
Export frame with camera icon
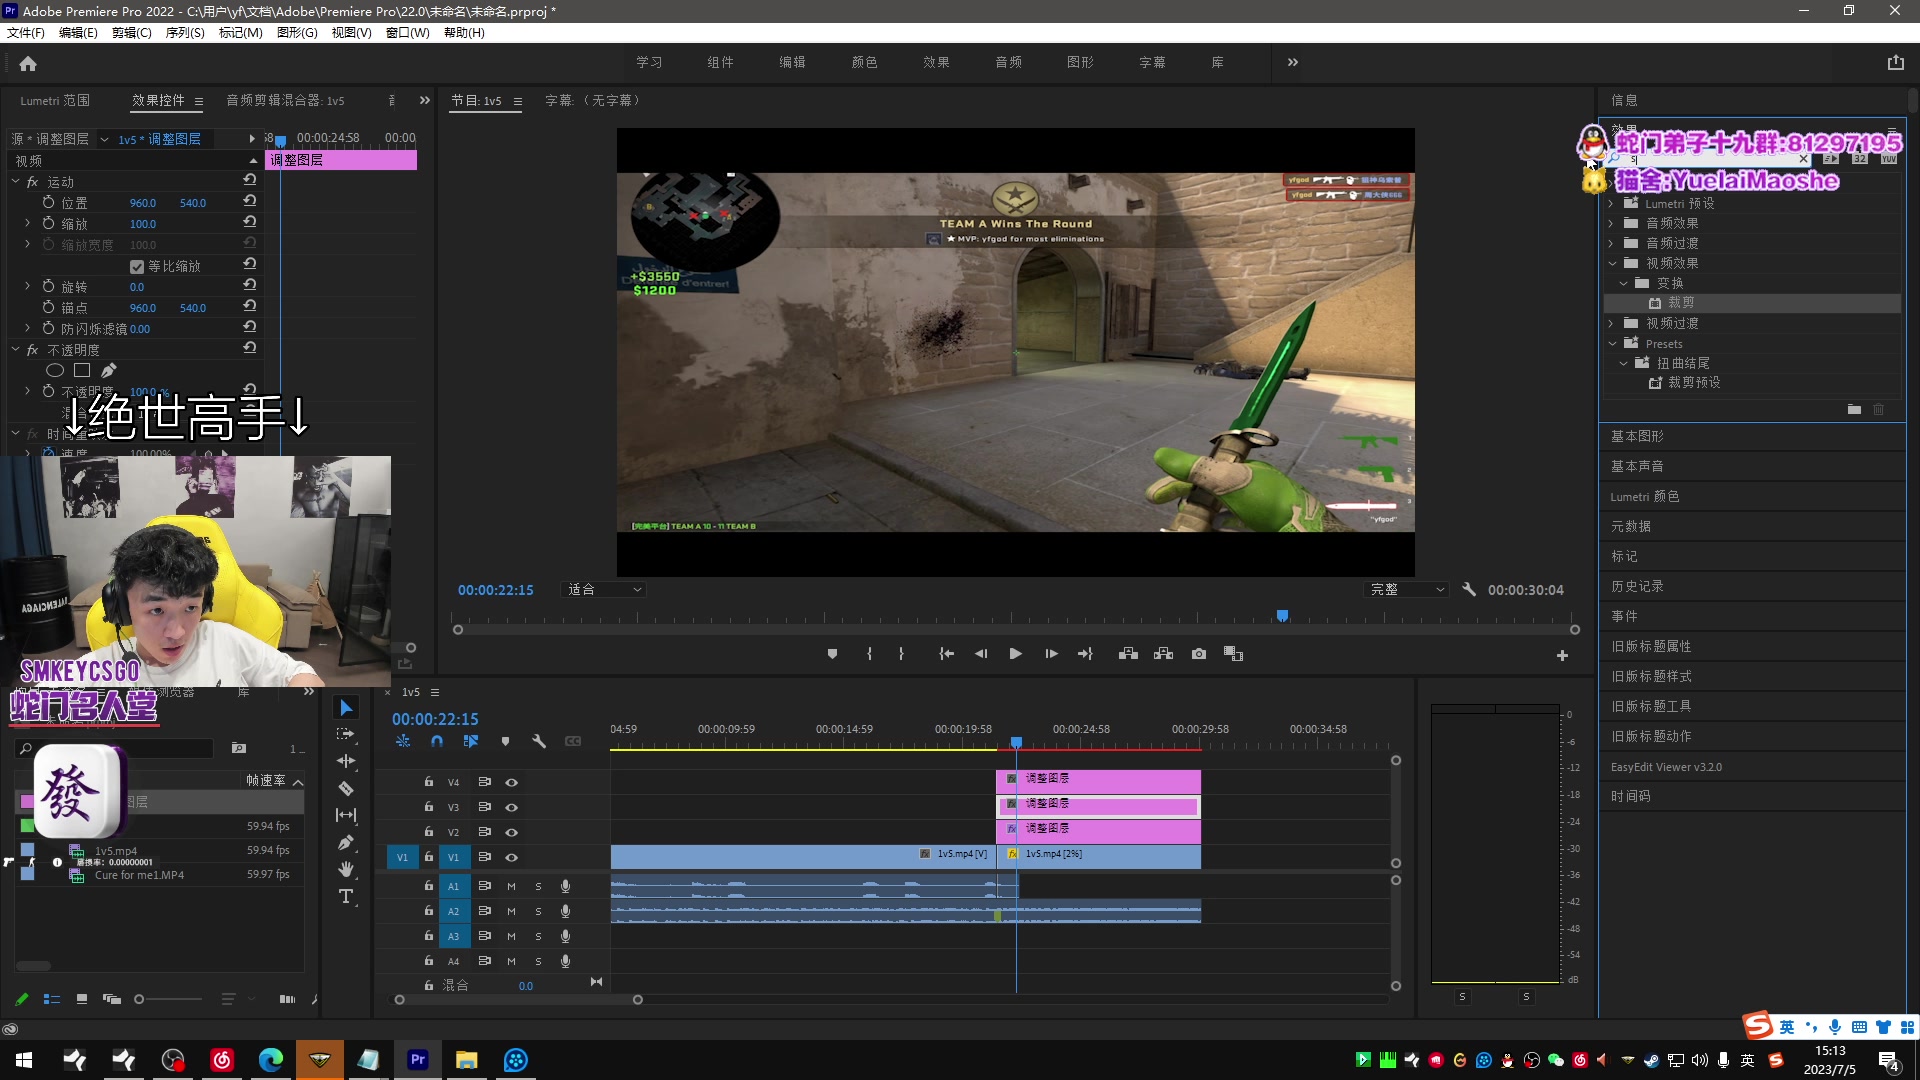[x=1199, y=654]
